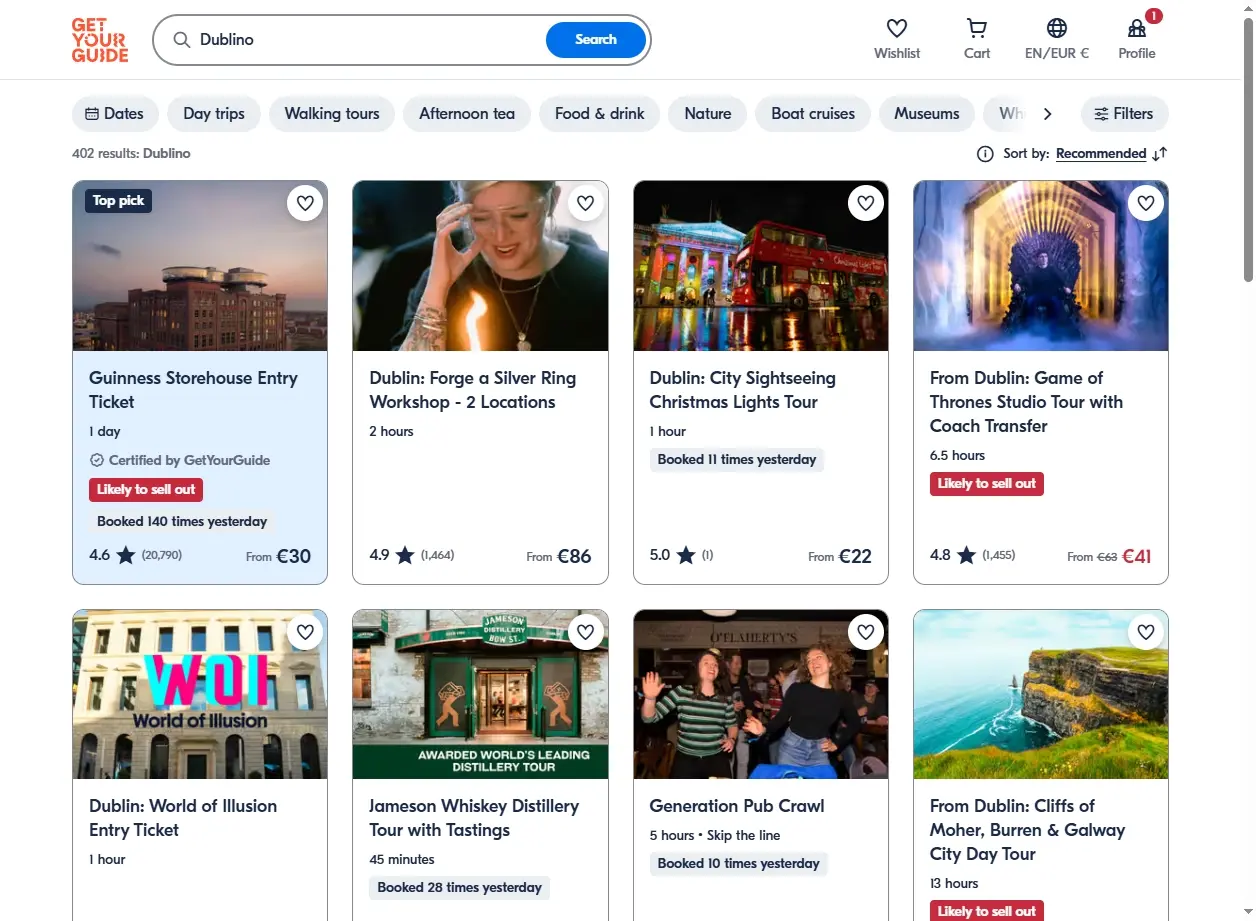Click 'Booked 11 times yesterday' label
The image size is (1256, 921).
(737, 460)
